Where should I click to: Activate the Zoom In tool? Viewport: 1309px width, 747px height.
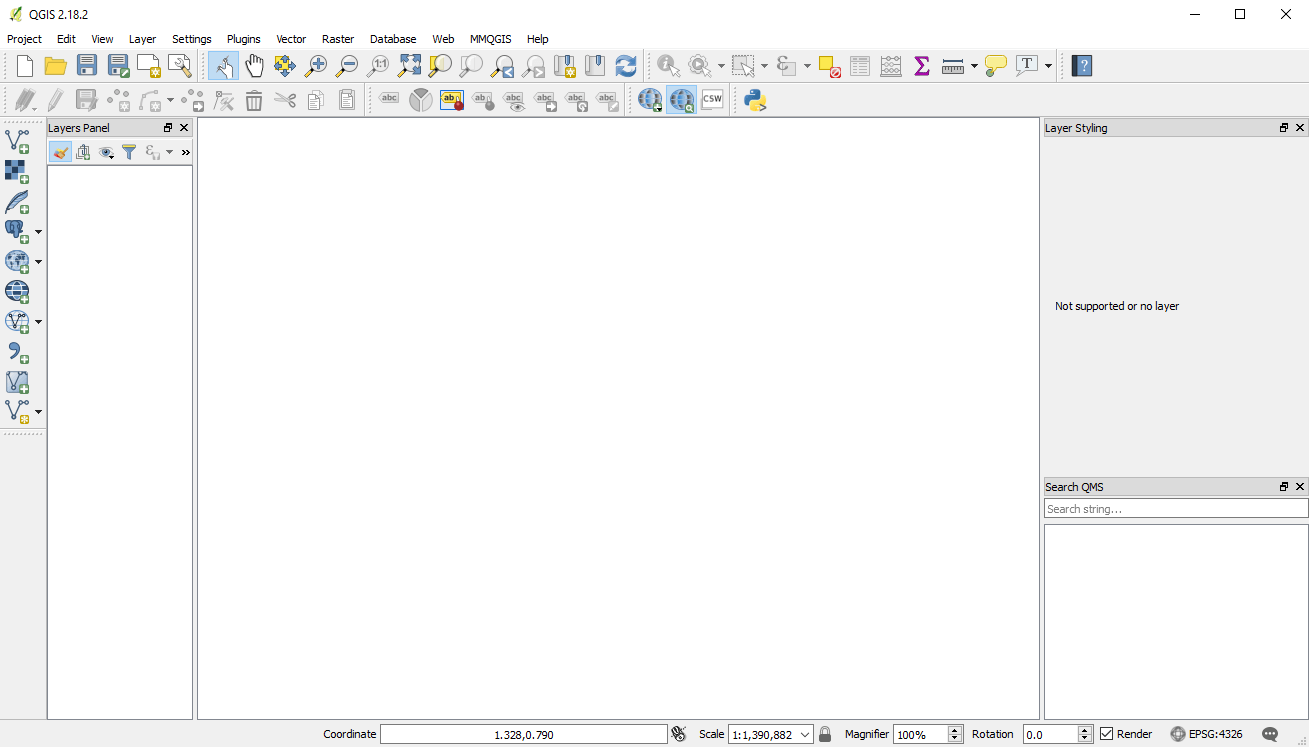[x=316, y=66]
